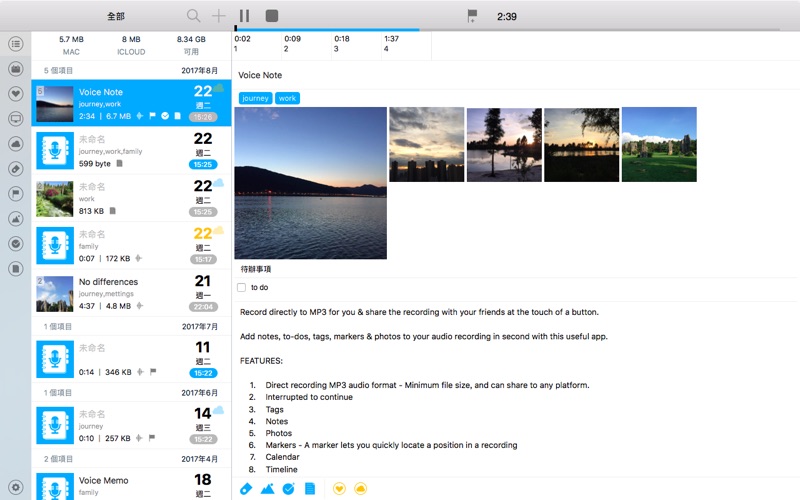
Task: Search recordings with the magnifier icon
Action: coord(193,16)
